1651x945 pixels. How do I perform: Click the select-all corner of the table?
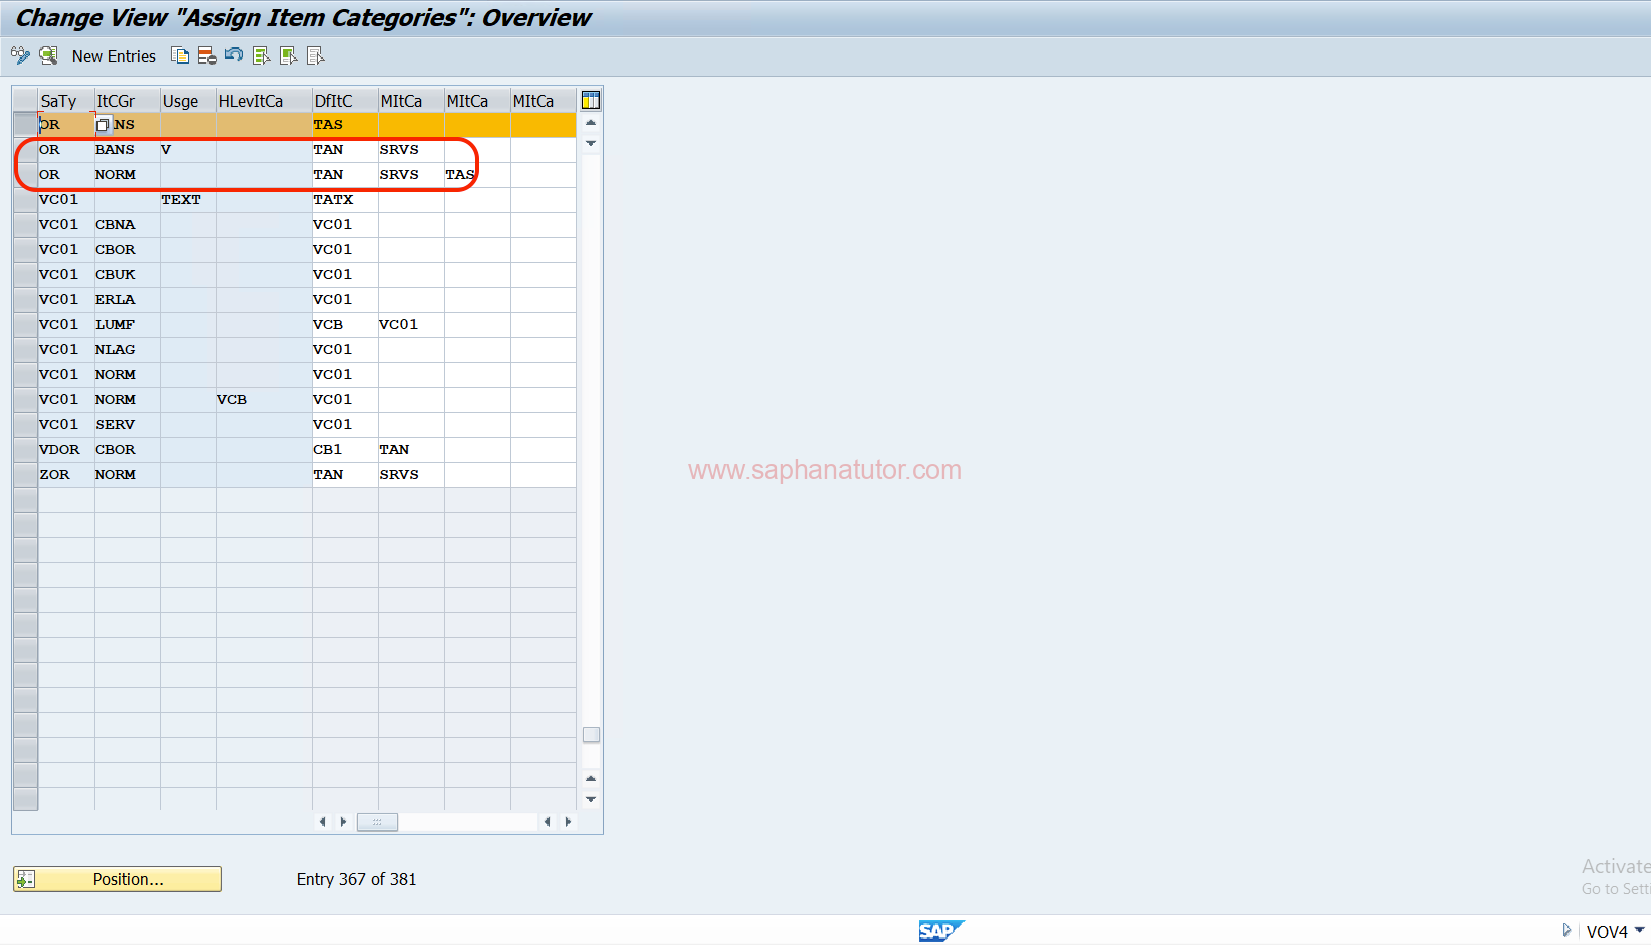[x=25, y=101]
